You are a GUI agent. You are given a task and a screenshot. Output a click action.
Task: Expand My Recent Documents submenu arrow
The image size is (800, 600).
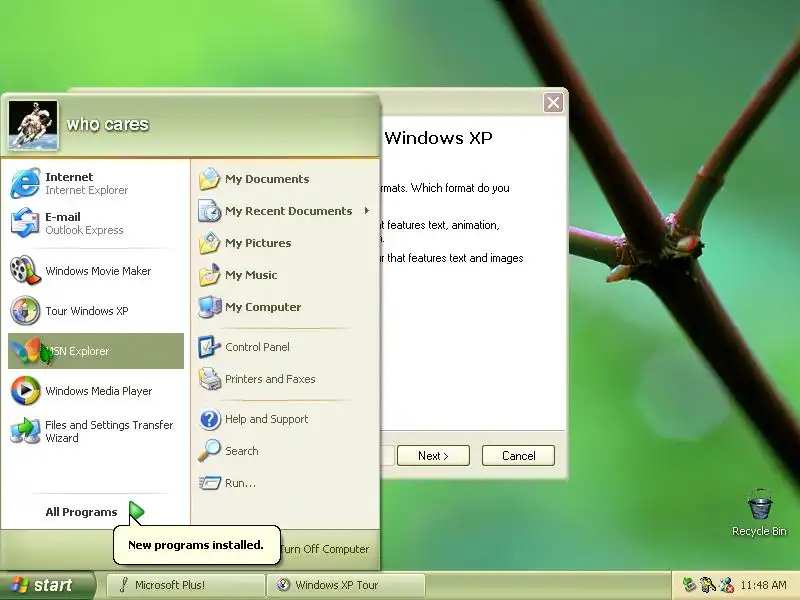pyautogui.click(x=367, y=211)
